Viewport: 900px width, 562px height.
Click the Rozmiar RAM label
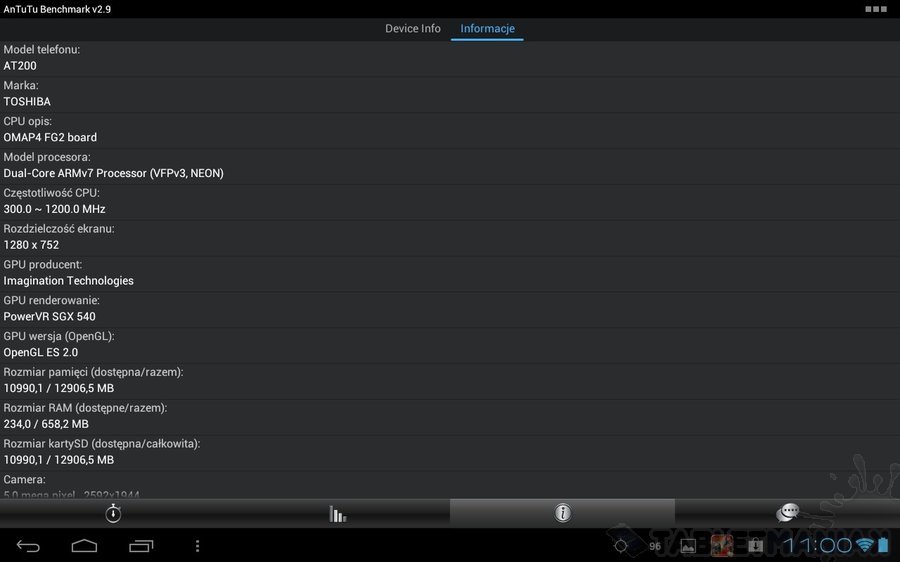(x=86, y=408)
